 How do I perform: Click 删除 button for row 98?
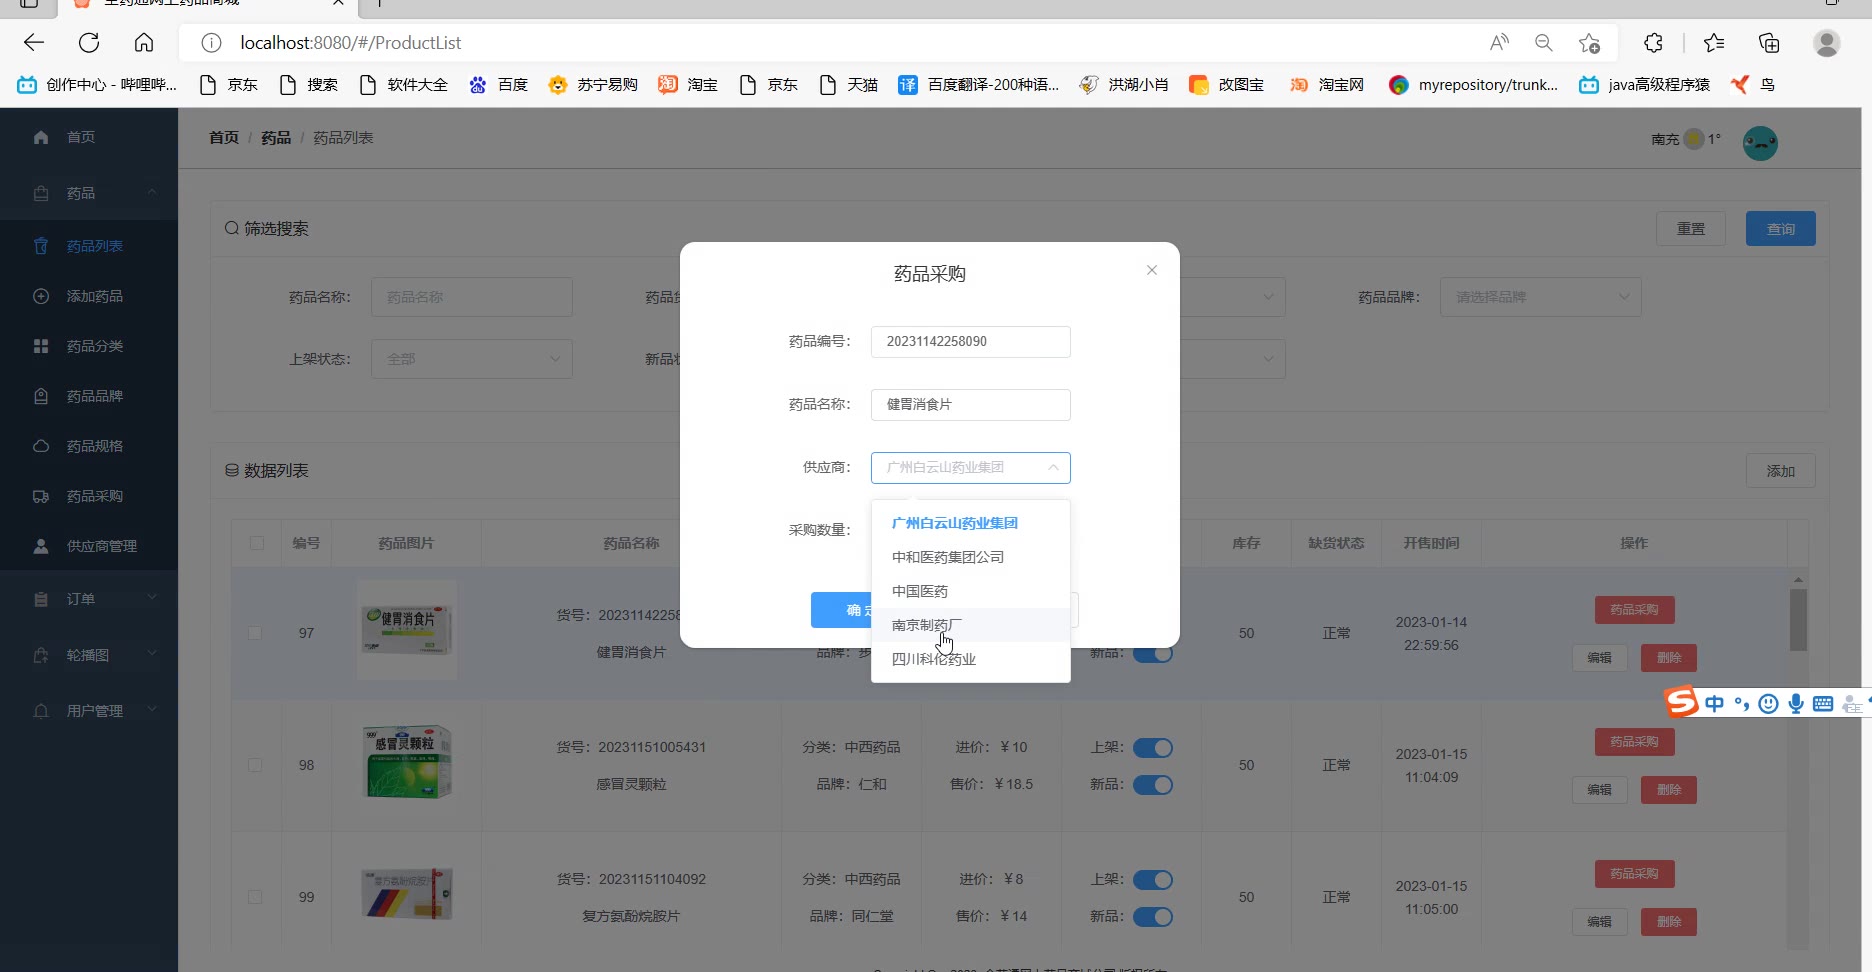click(1669, 790)
